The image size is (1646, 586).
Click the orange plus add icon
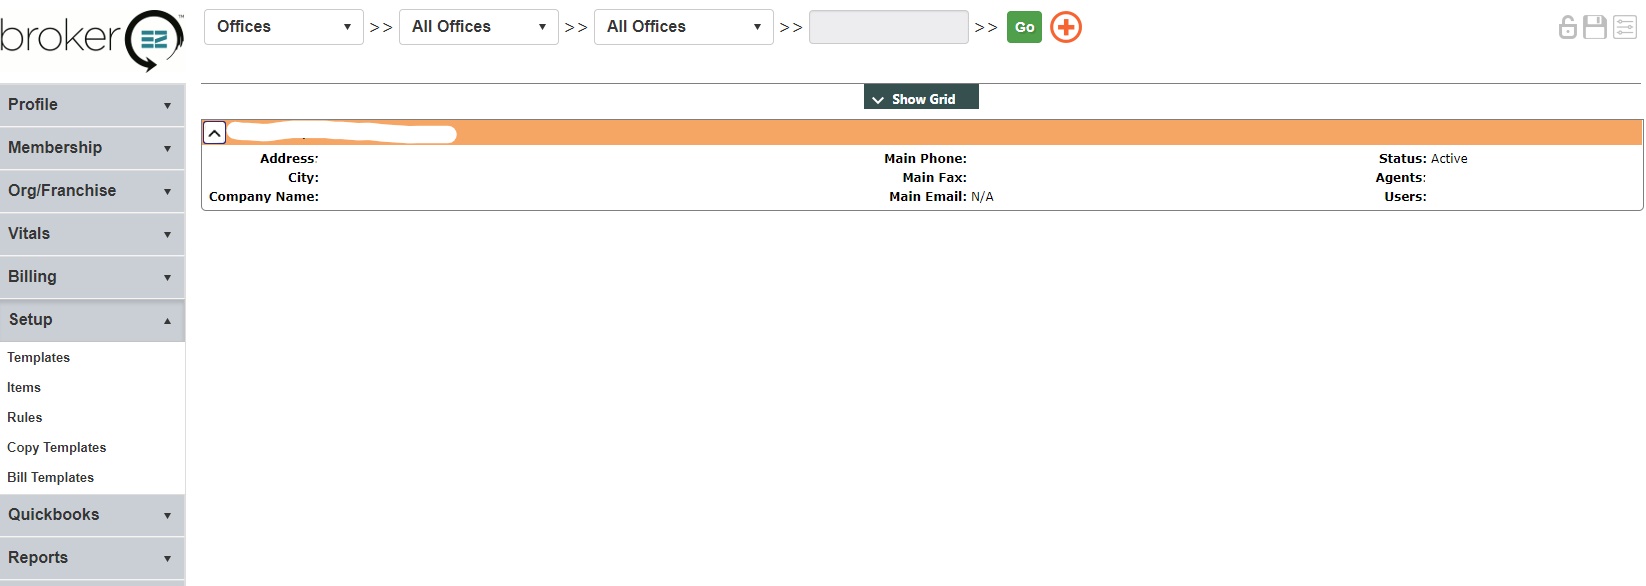pos(1066,27)
